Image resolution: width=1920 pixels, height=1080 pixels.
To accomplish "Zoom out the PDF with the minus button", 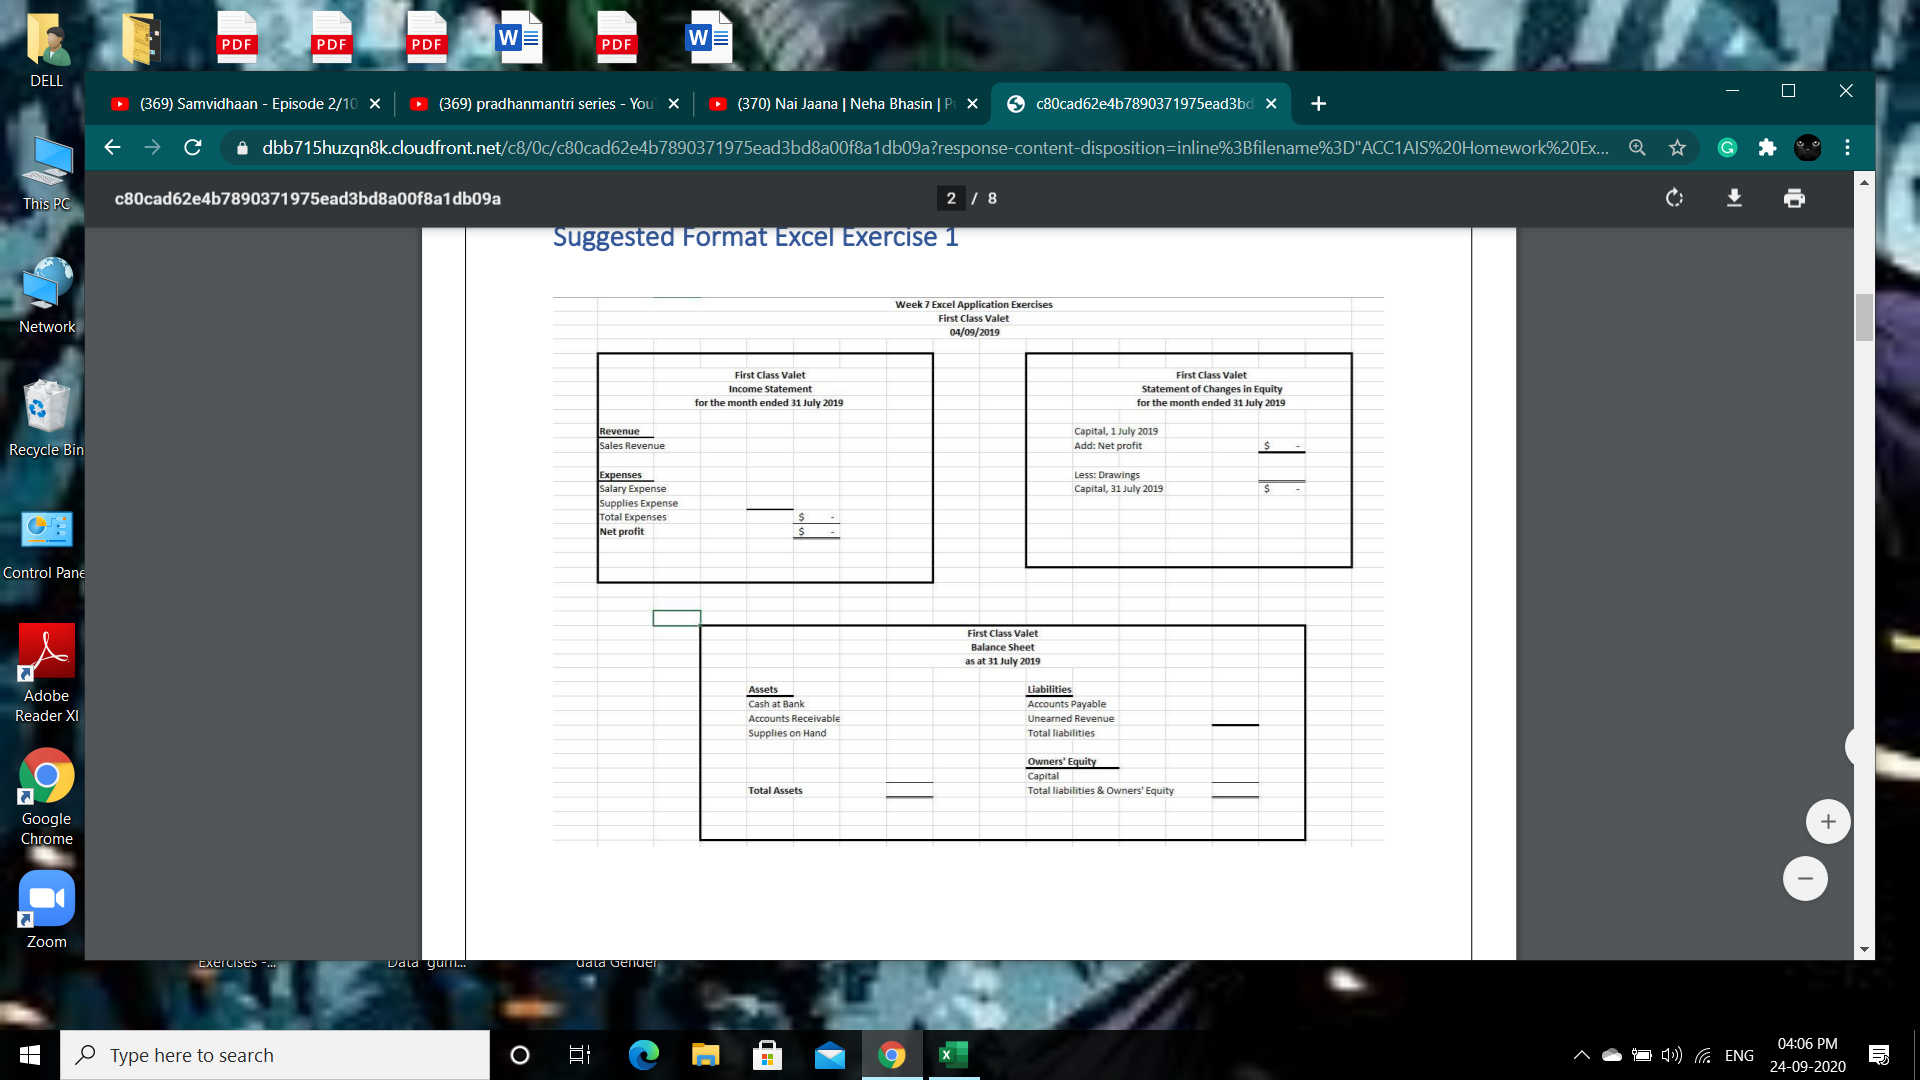I will [1804, 879].
